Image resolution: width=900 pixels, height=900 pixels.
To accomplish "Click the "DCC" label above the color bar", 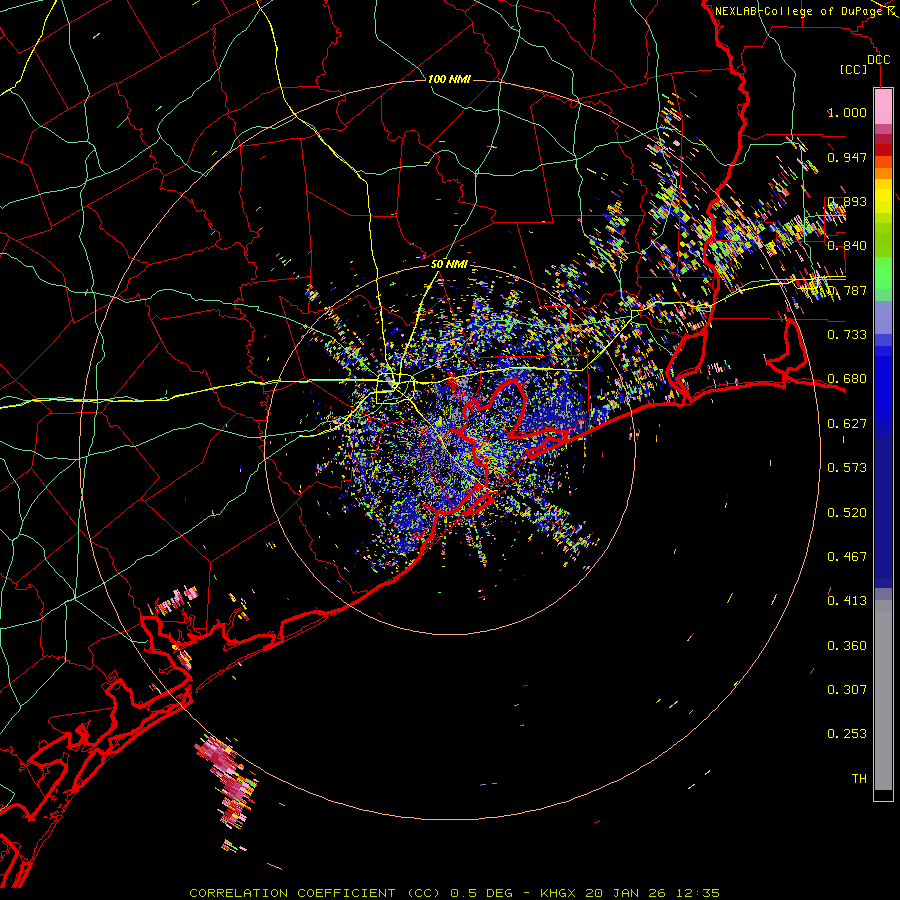I will (878, 60).
